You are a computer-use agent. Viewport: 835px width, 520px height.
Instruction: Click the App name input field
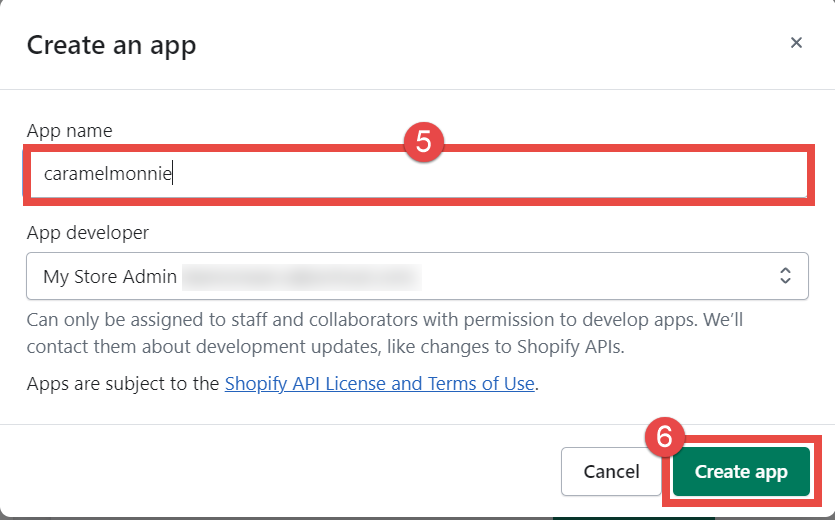pos(419,174)
